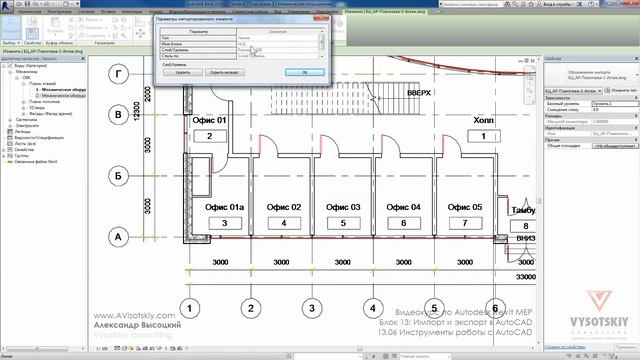Open the type selector dropdown arrow
Viewport: 640px width, 360px height.
click(x=637, y=74)
